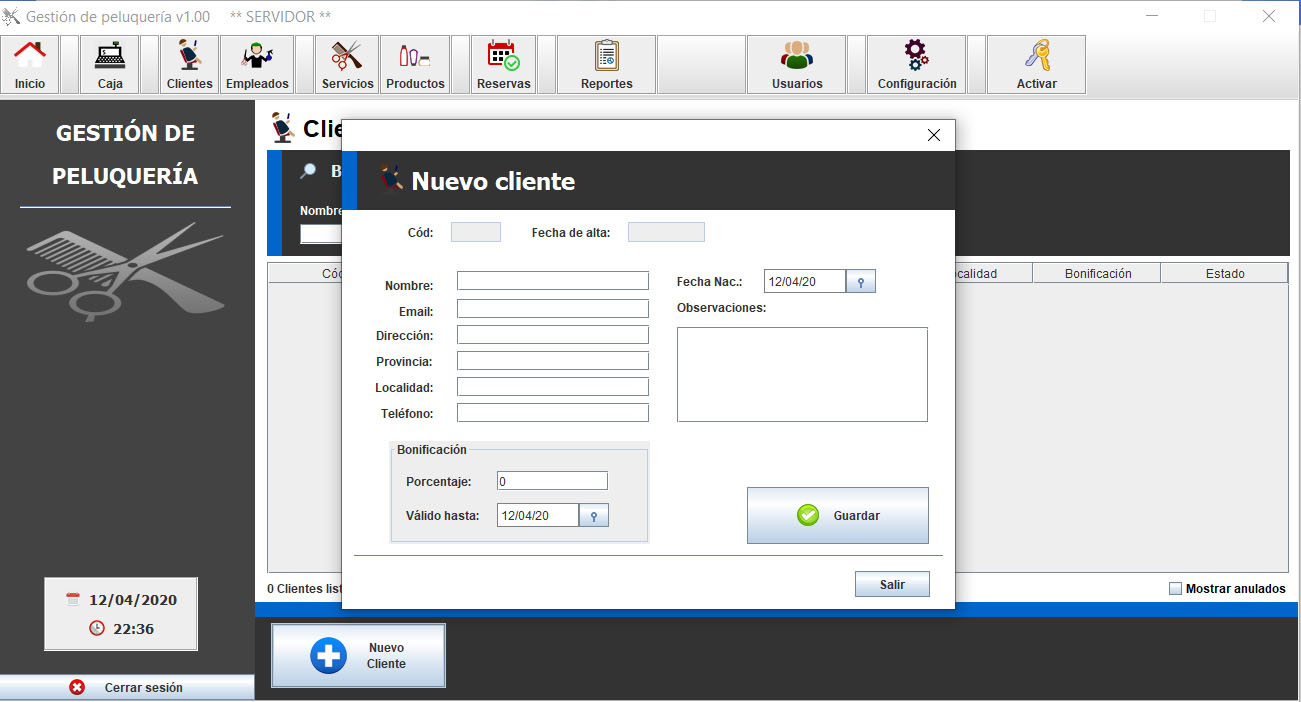Click the Nombre text field
The height and width of the screenshot is (702, 1301).
point(552,281)
